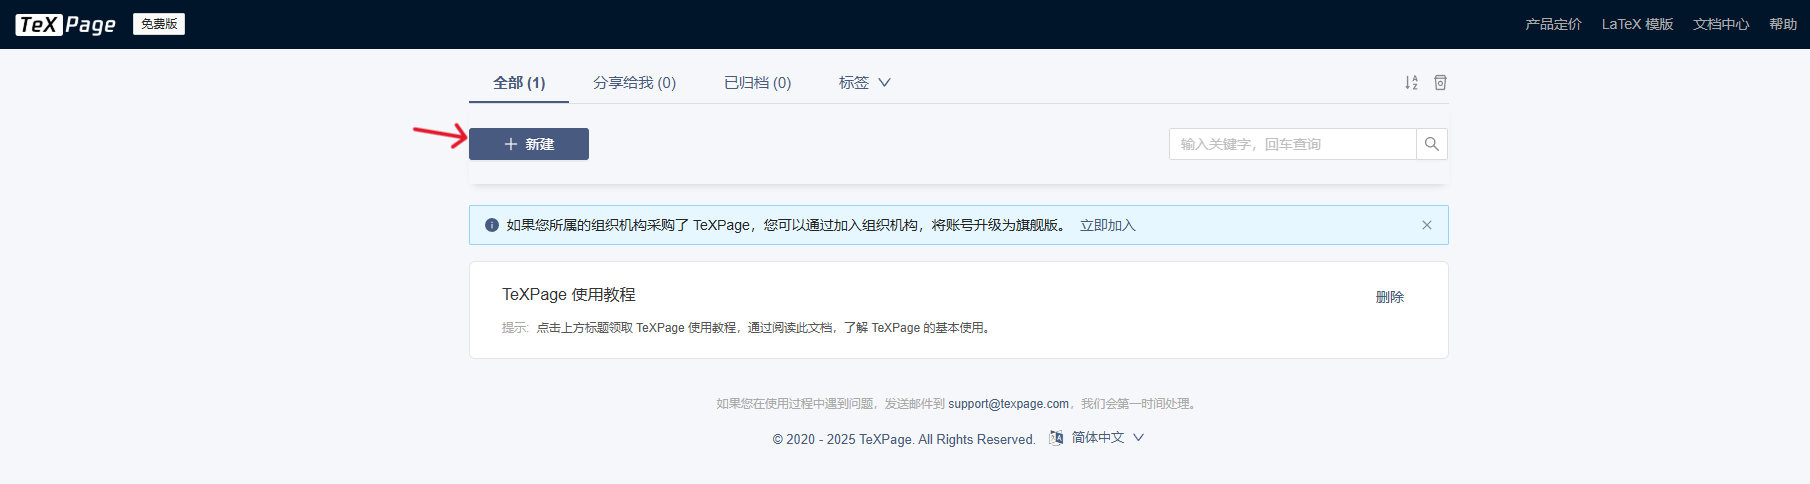Open the 简体中文 language dropdown

pyautogui.click(x=1107, y=438)
